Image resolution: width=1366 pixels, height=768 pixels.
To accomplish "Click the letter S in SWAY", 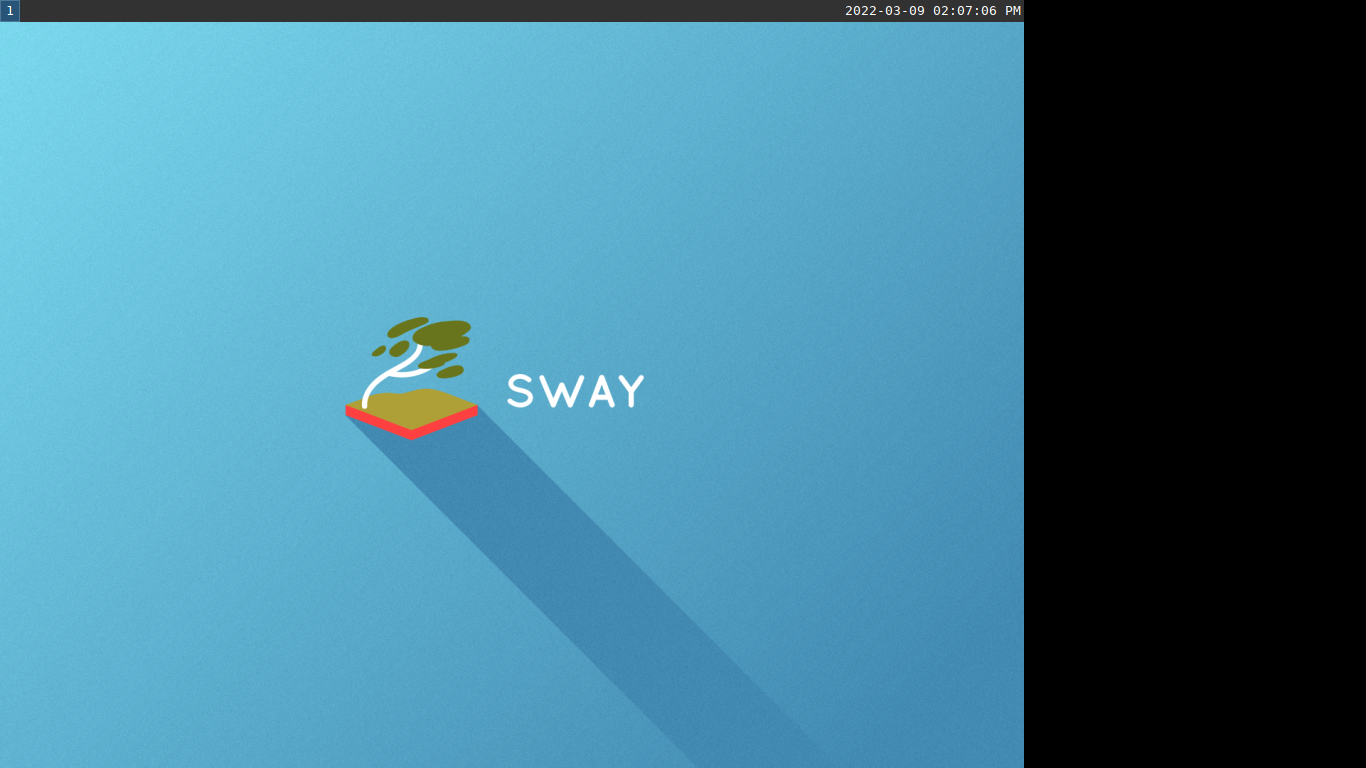I will [x=520, y=391].
